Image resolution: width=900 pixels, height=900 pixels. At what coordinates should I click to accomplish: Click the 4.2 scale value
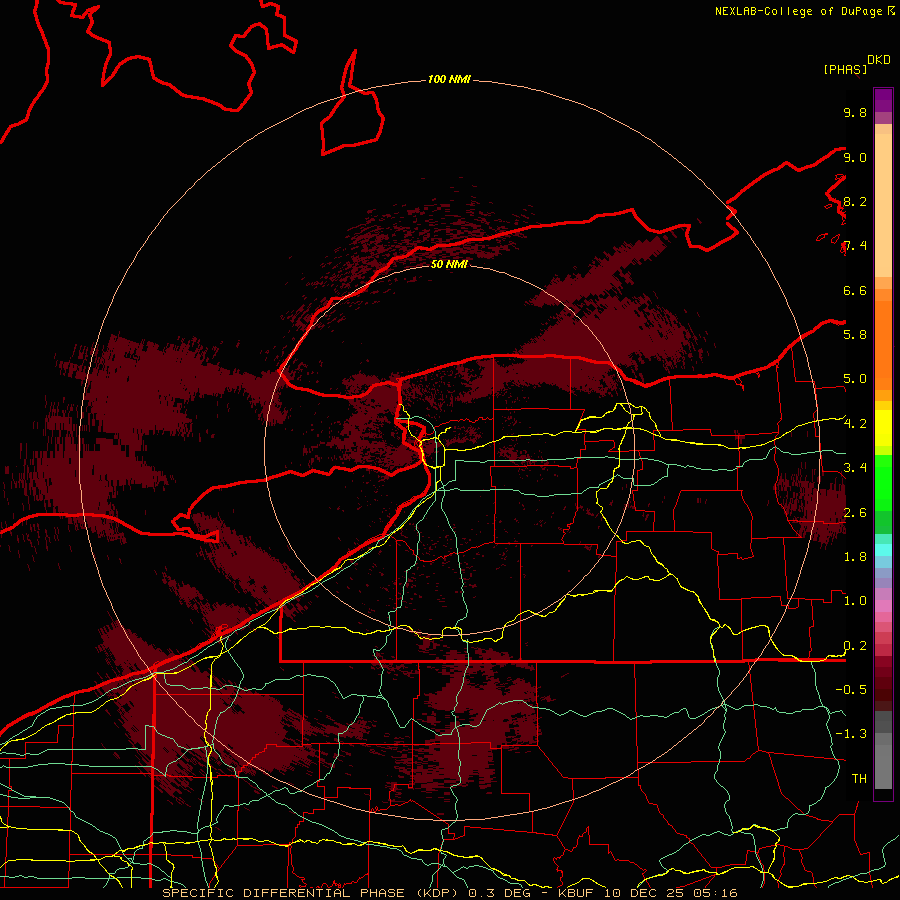855,424
